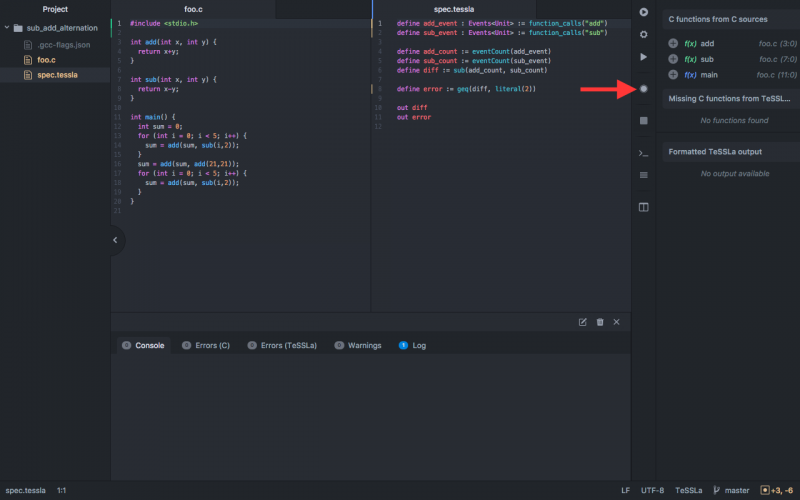Viewport: 800px width, 500px height.
Task: Click the pencil edit icon above the console
Action: click(582, 322)
